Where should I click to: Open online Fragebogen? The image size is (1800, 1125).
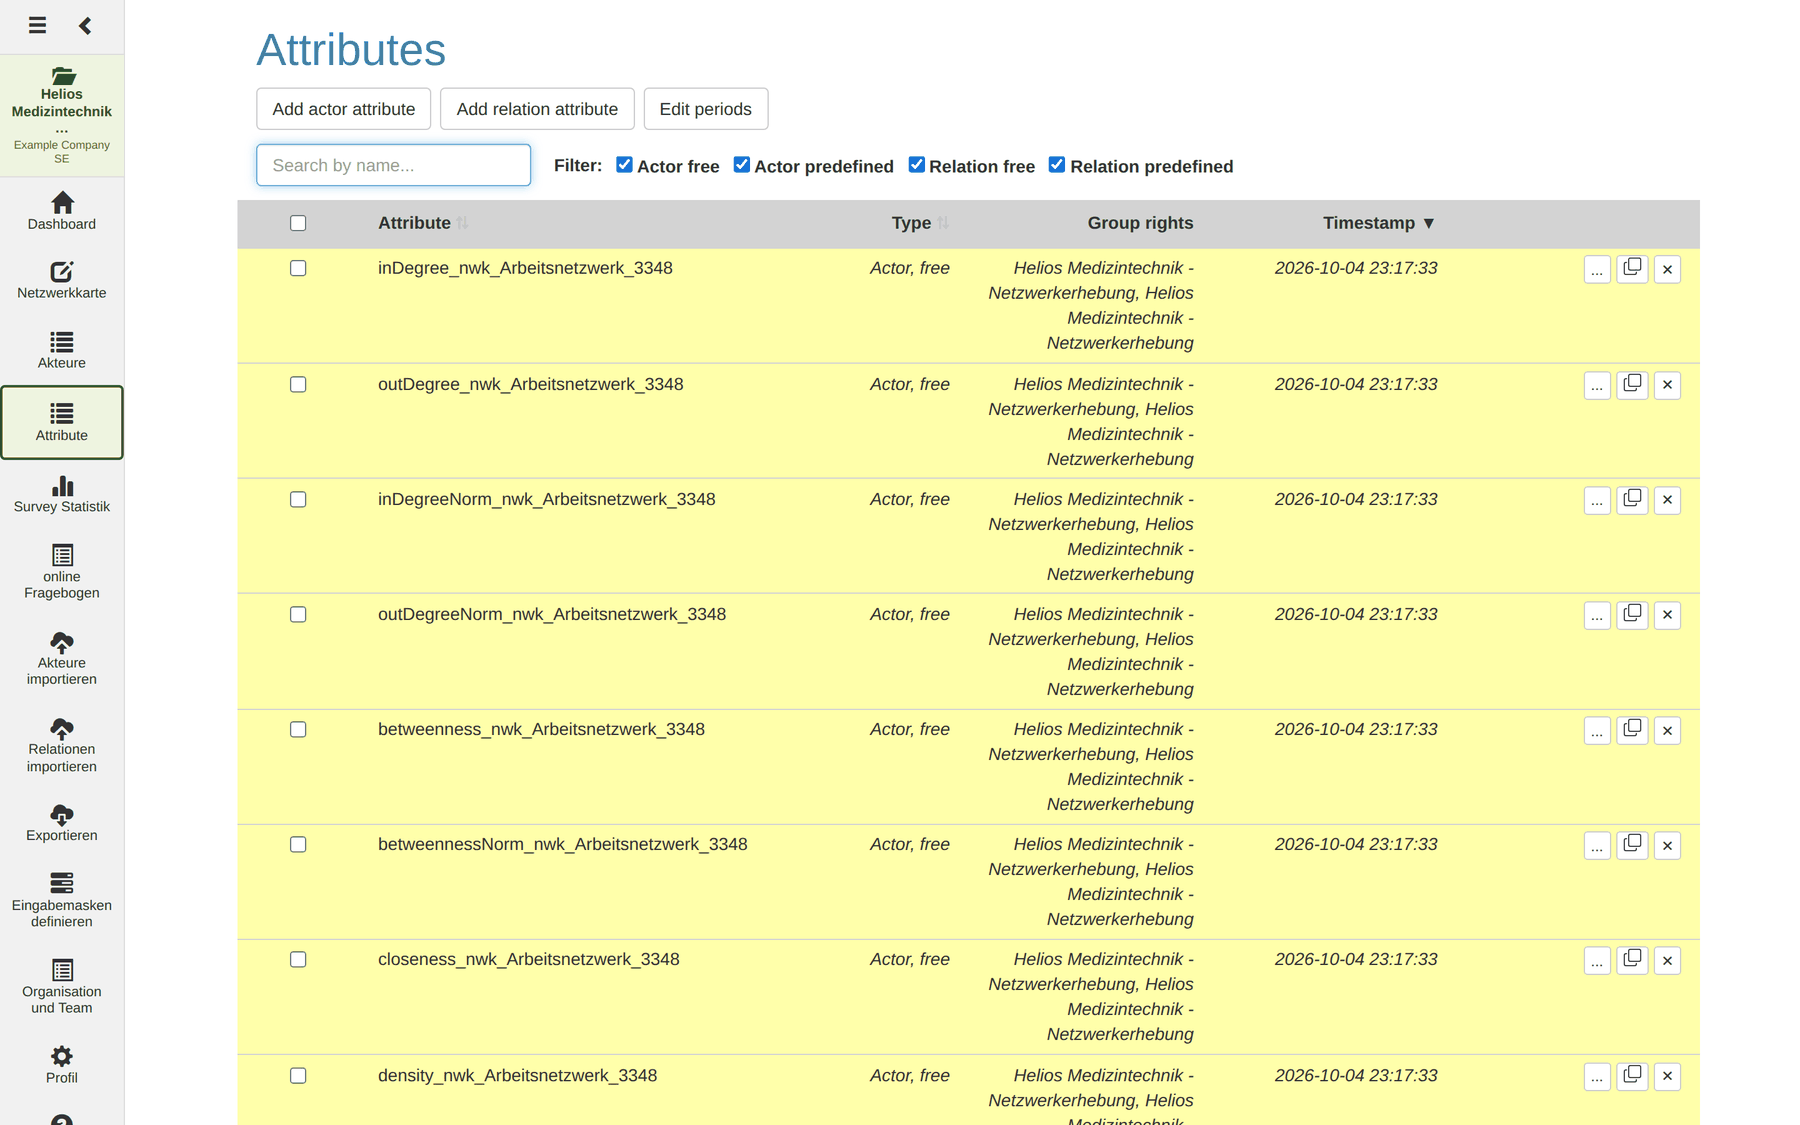(62, 572)
